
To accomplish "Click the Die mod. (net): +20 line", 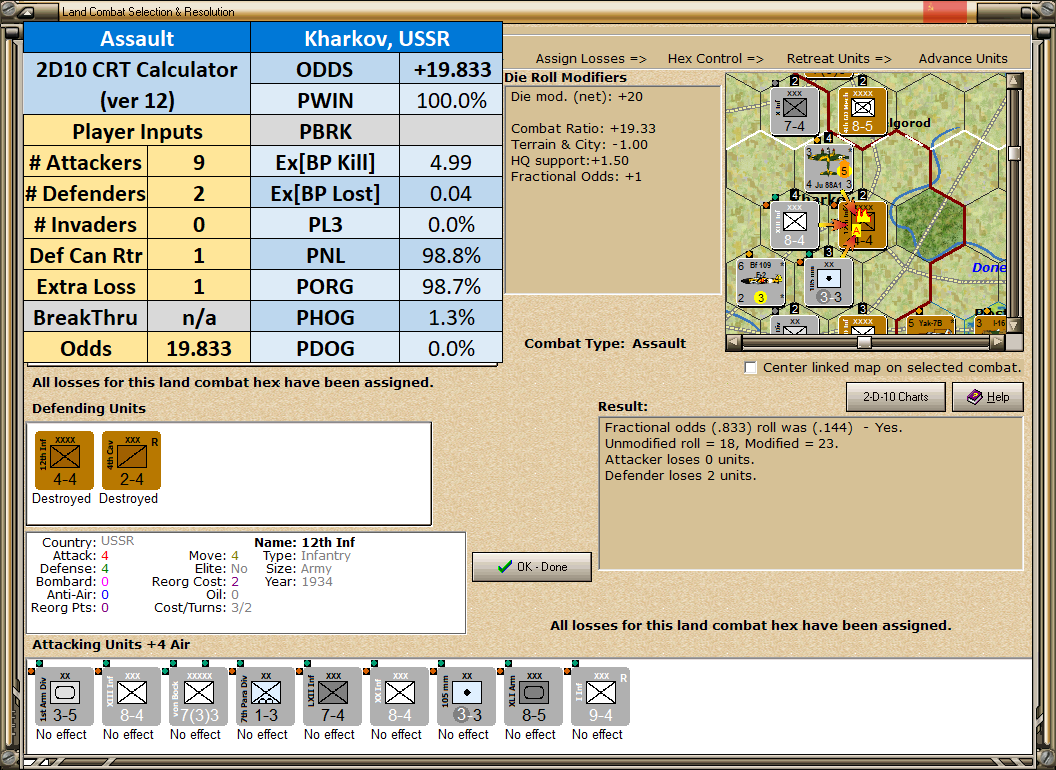I will point(576,96).
